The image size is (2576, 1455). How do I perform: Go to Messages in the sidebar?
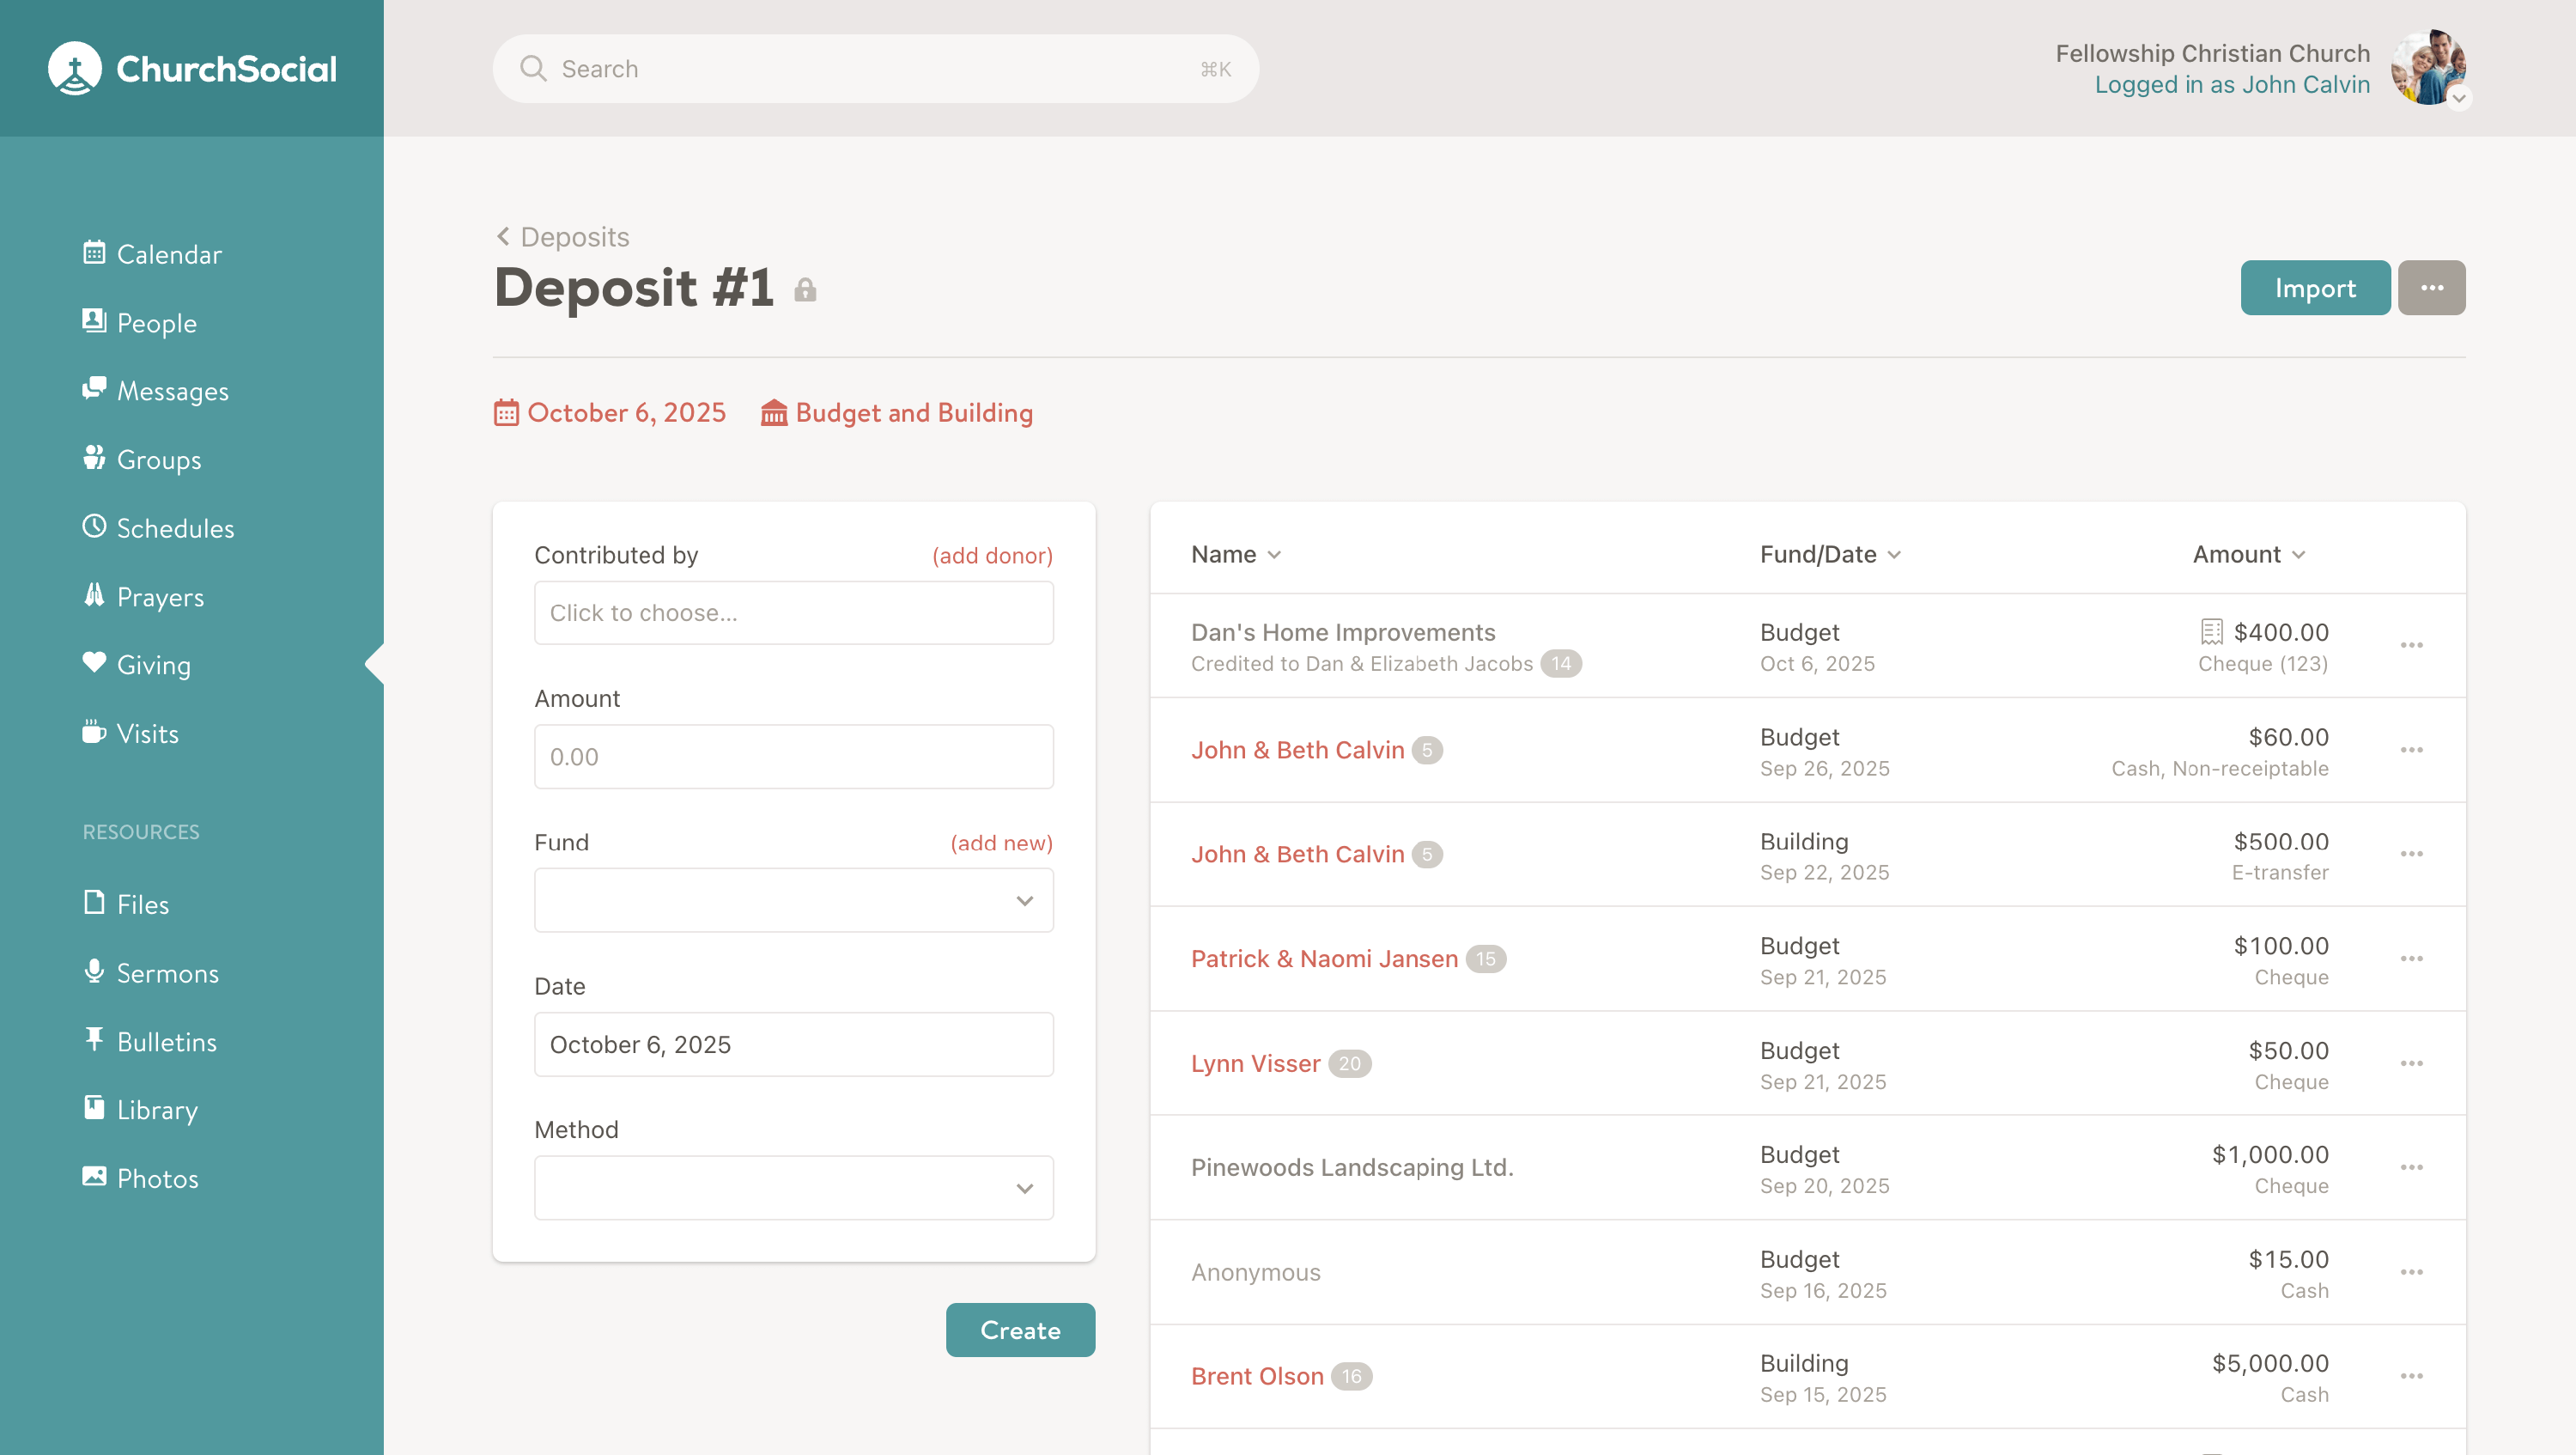(172, 391)
